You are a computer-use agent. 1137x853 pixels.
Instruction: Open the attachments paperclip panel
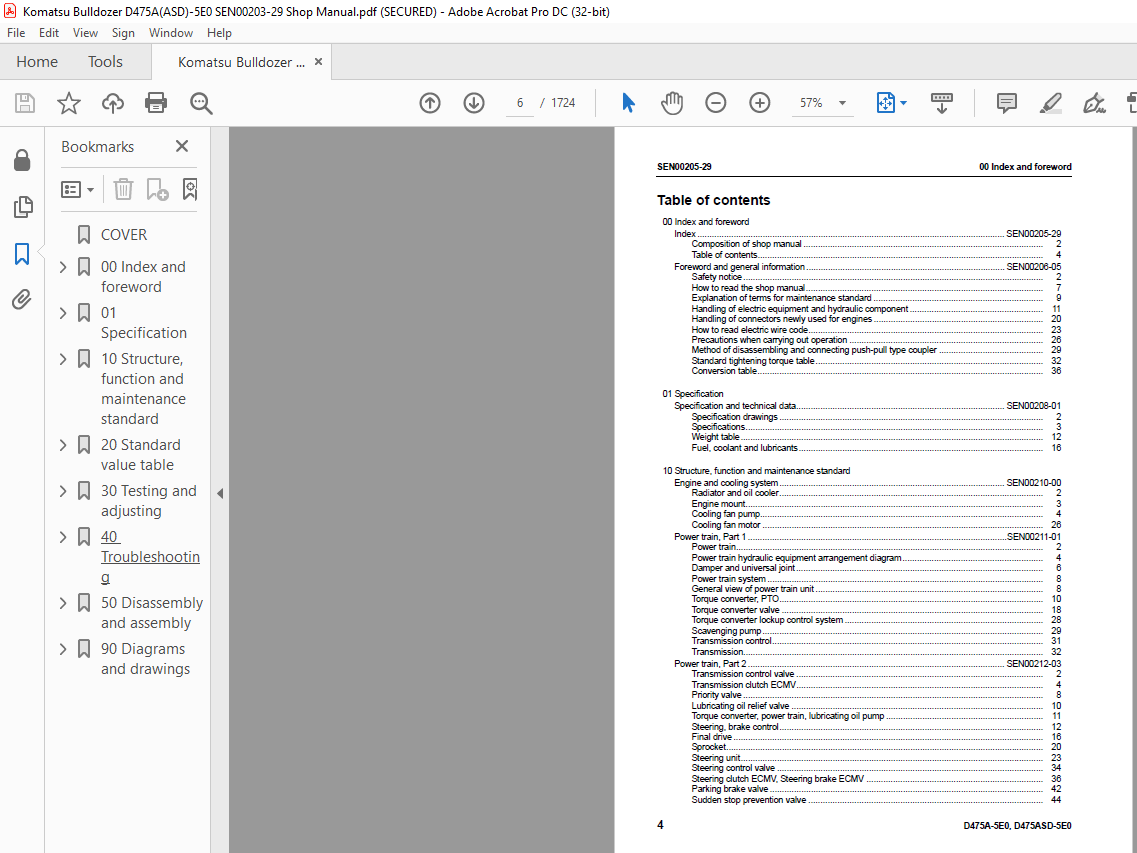pos(22,300)
